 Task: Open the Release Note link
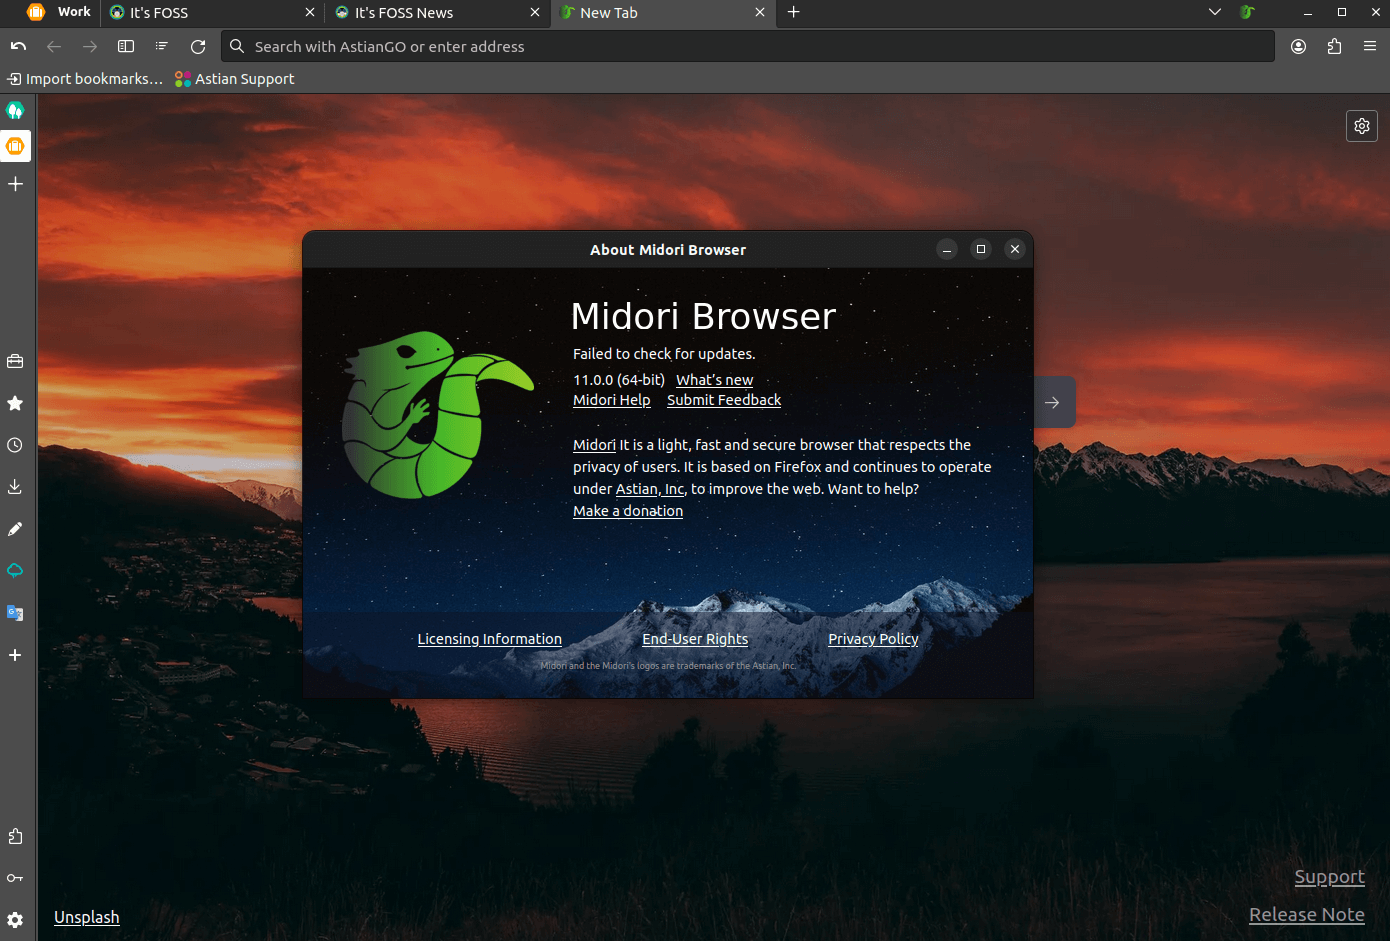pos(1306,914)
